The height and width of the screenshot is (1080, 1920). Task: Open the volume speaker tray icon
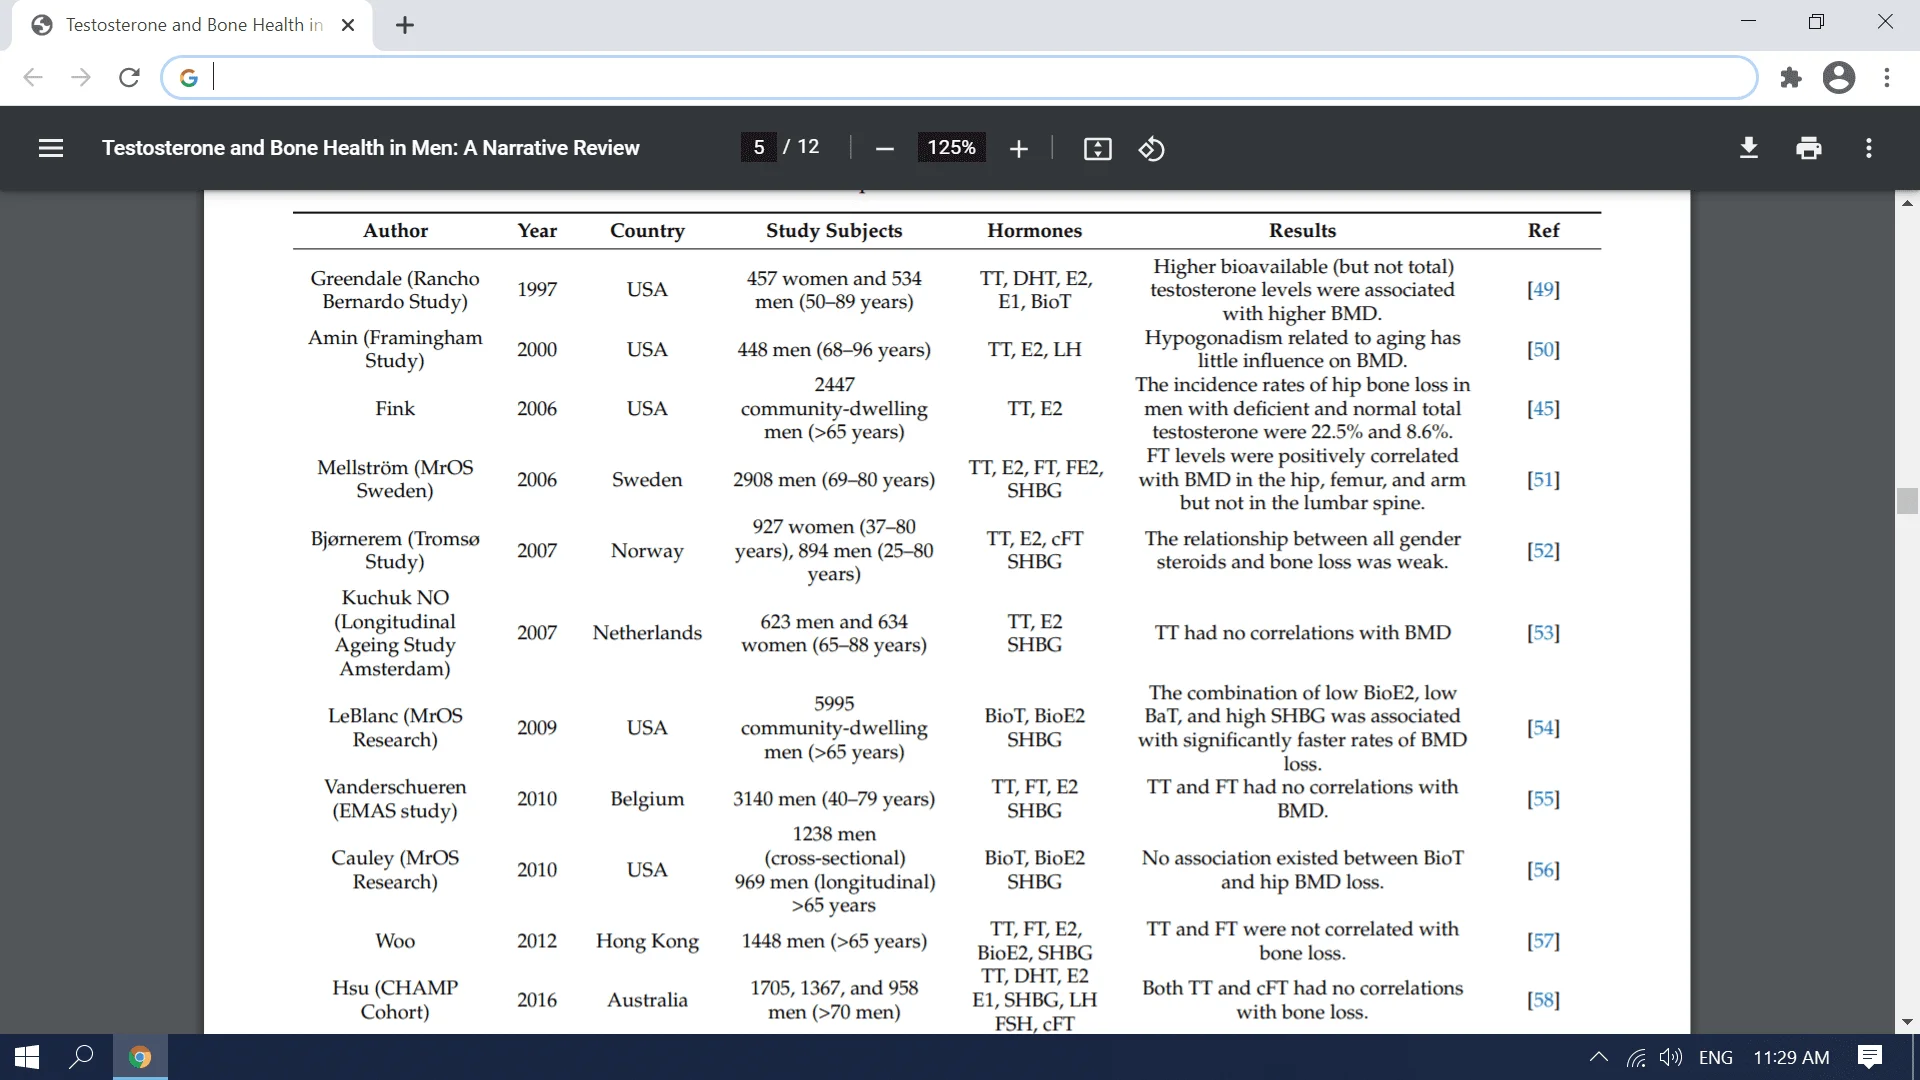[1670, 1057]
